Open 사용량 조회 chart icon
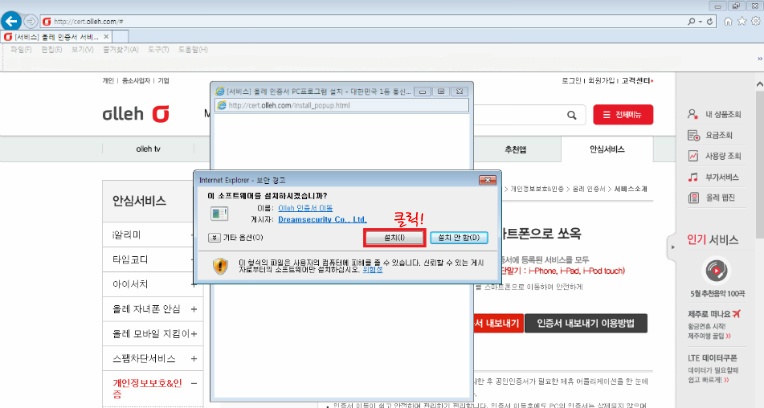 point(692,156)
